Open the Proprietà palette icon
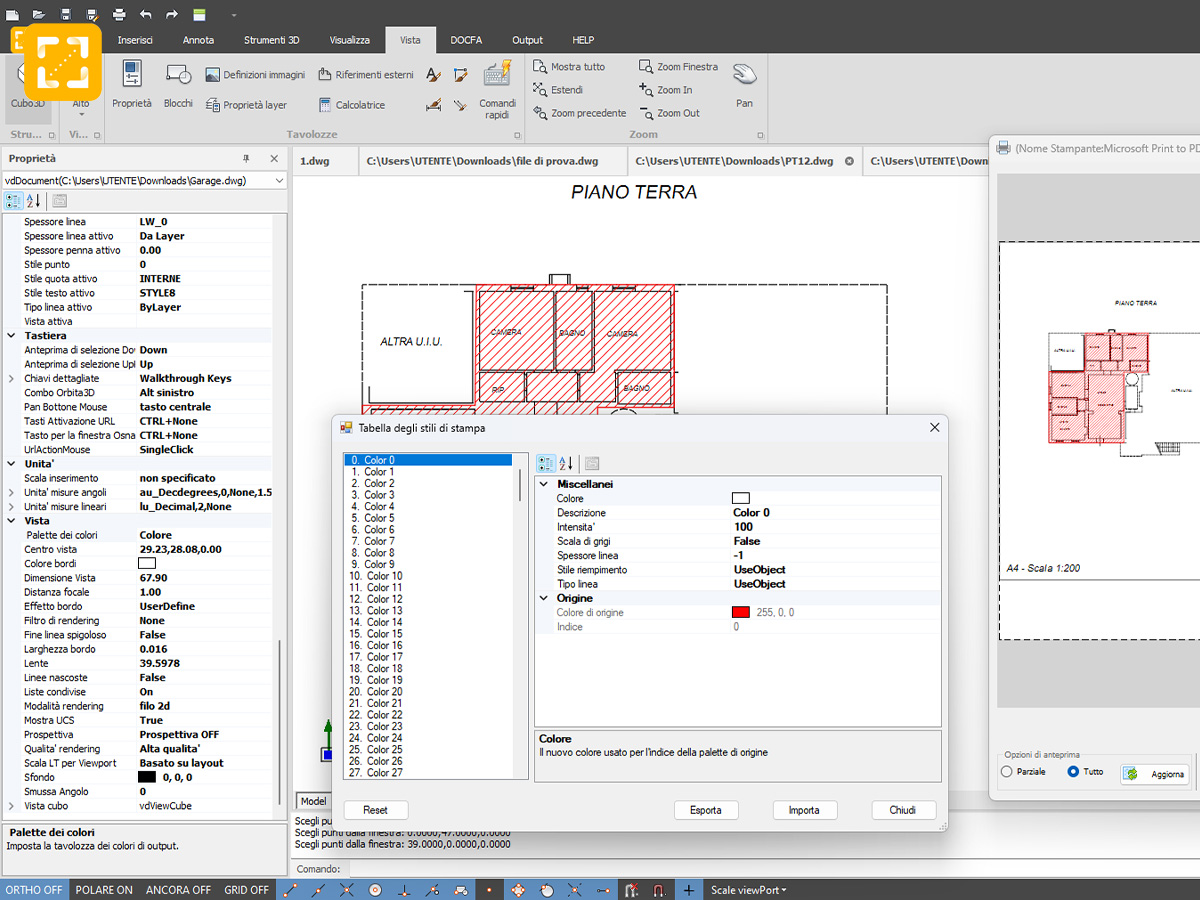Image resolution: width=1200 pixels, height=900 pixels. 131,74
